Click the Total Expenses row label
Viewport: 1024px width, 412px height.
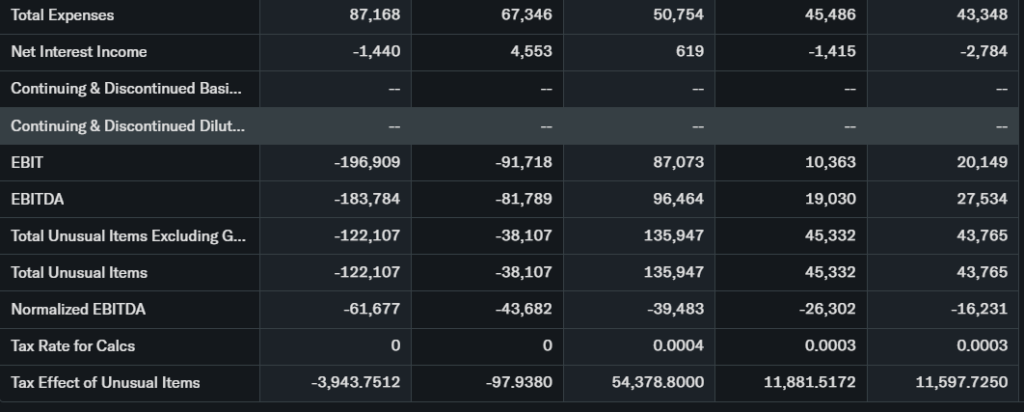click(62, 15)
